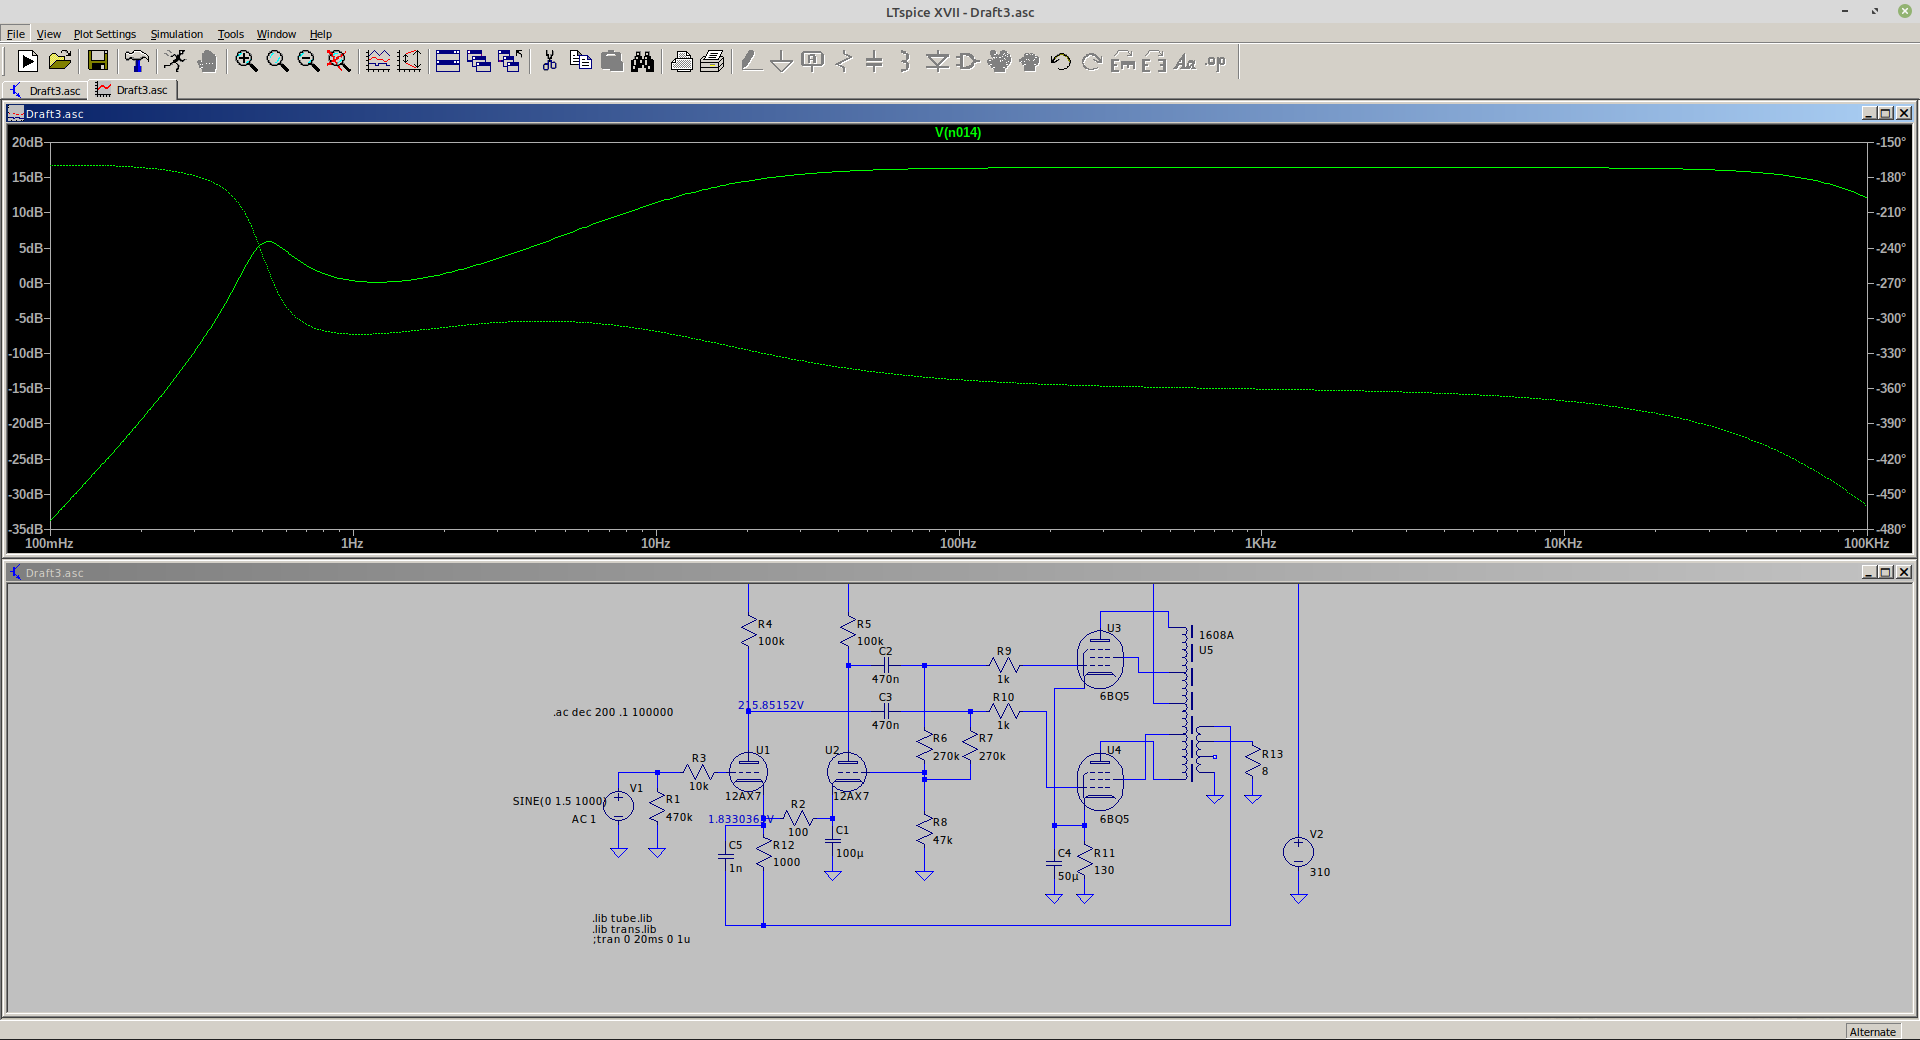Maximize the waveform plot pane
The image size is (1920, 1040).
click(1885, 113)
